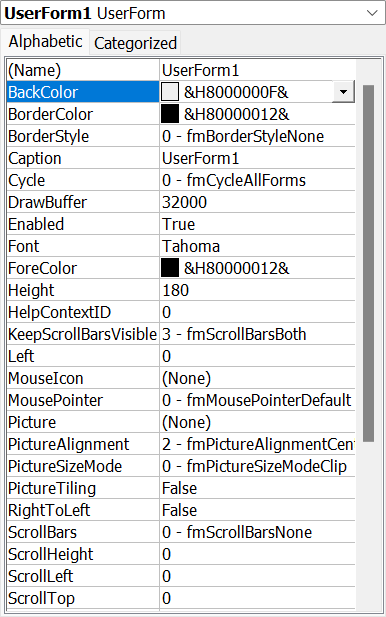The height and width of the screenshot is (617, 386).
Task: Select the BorderStyle property row
Action: point(181,136)
